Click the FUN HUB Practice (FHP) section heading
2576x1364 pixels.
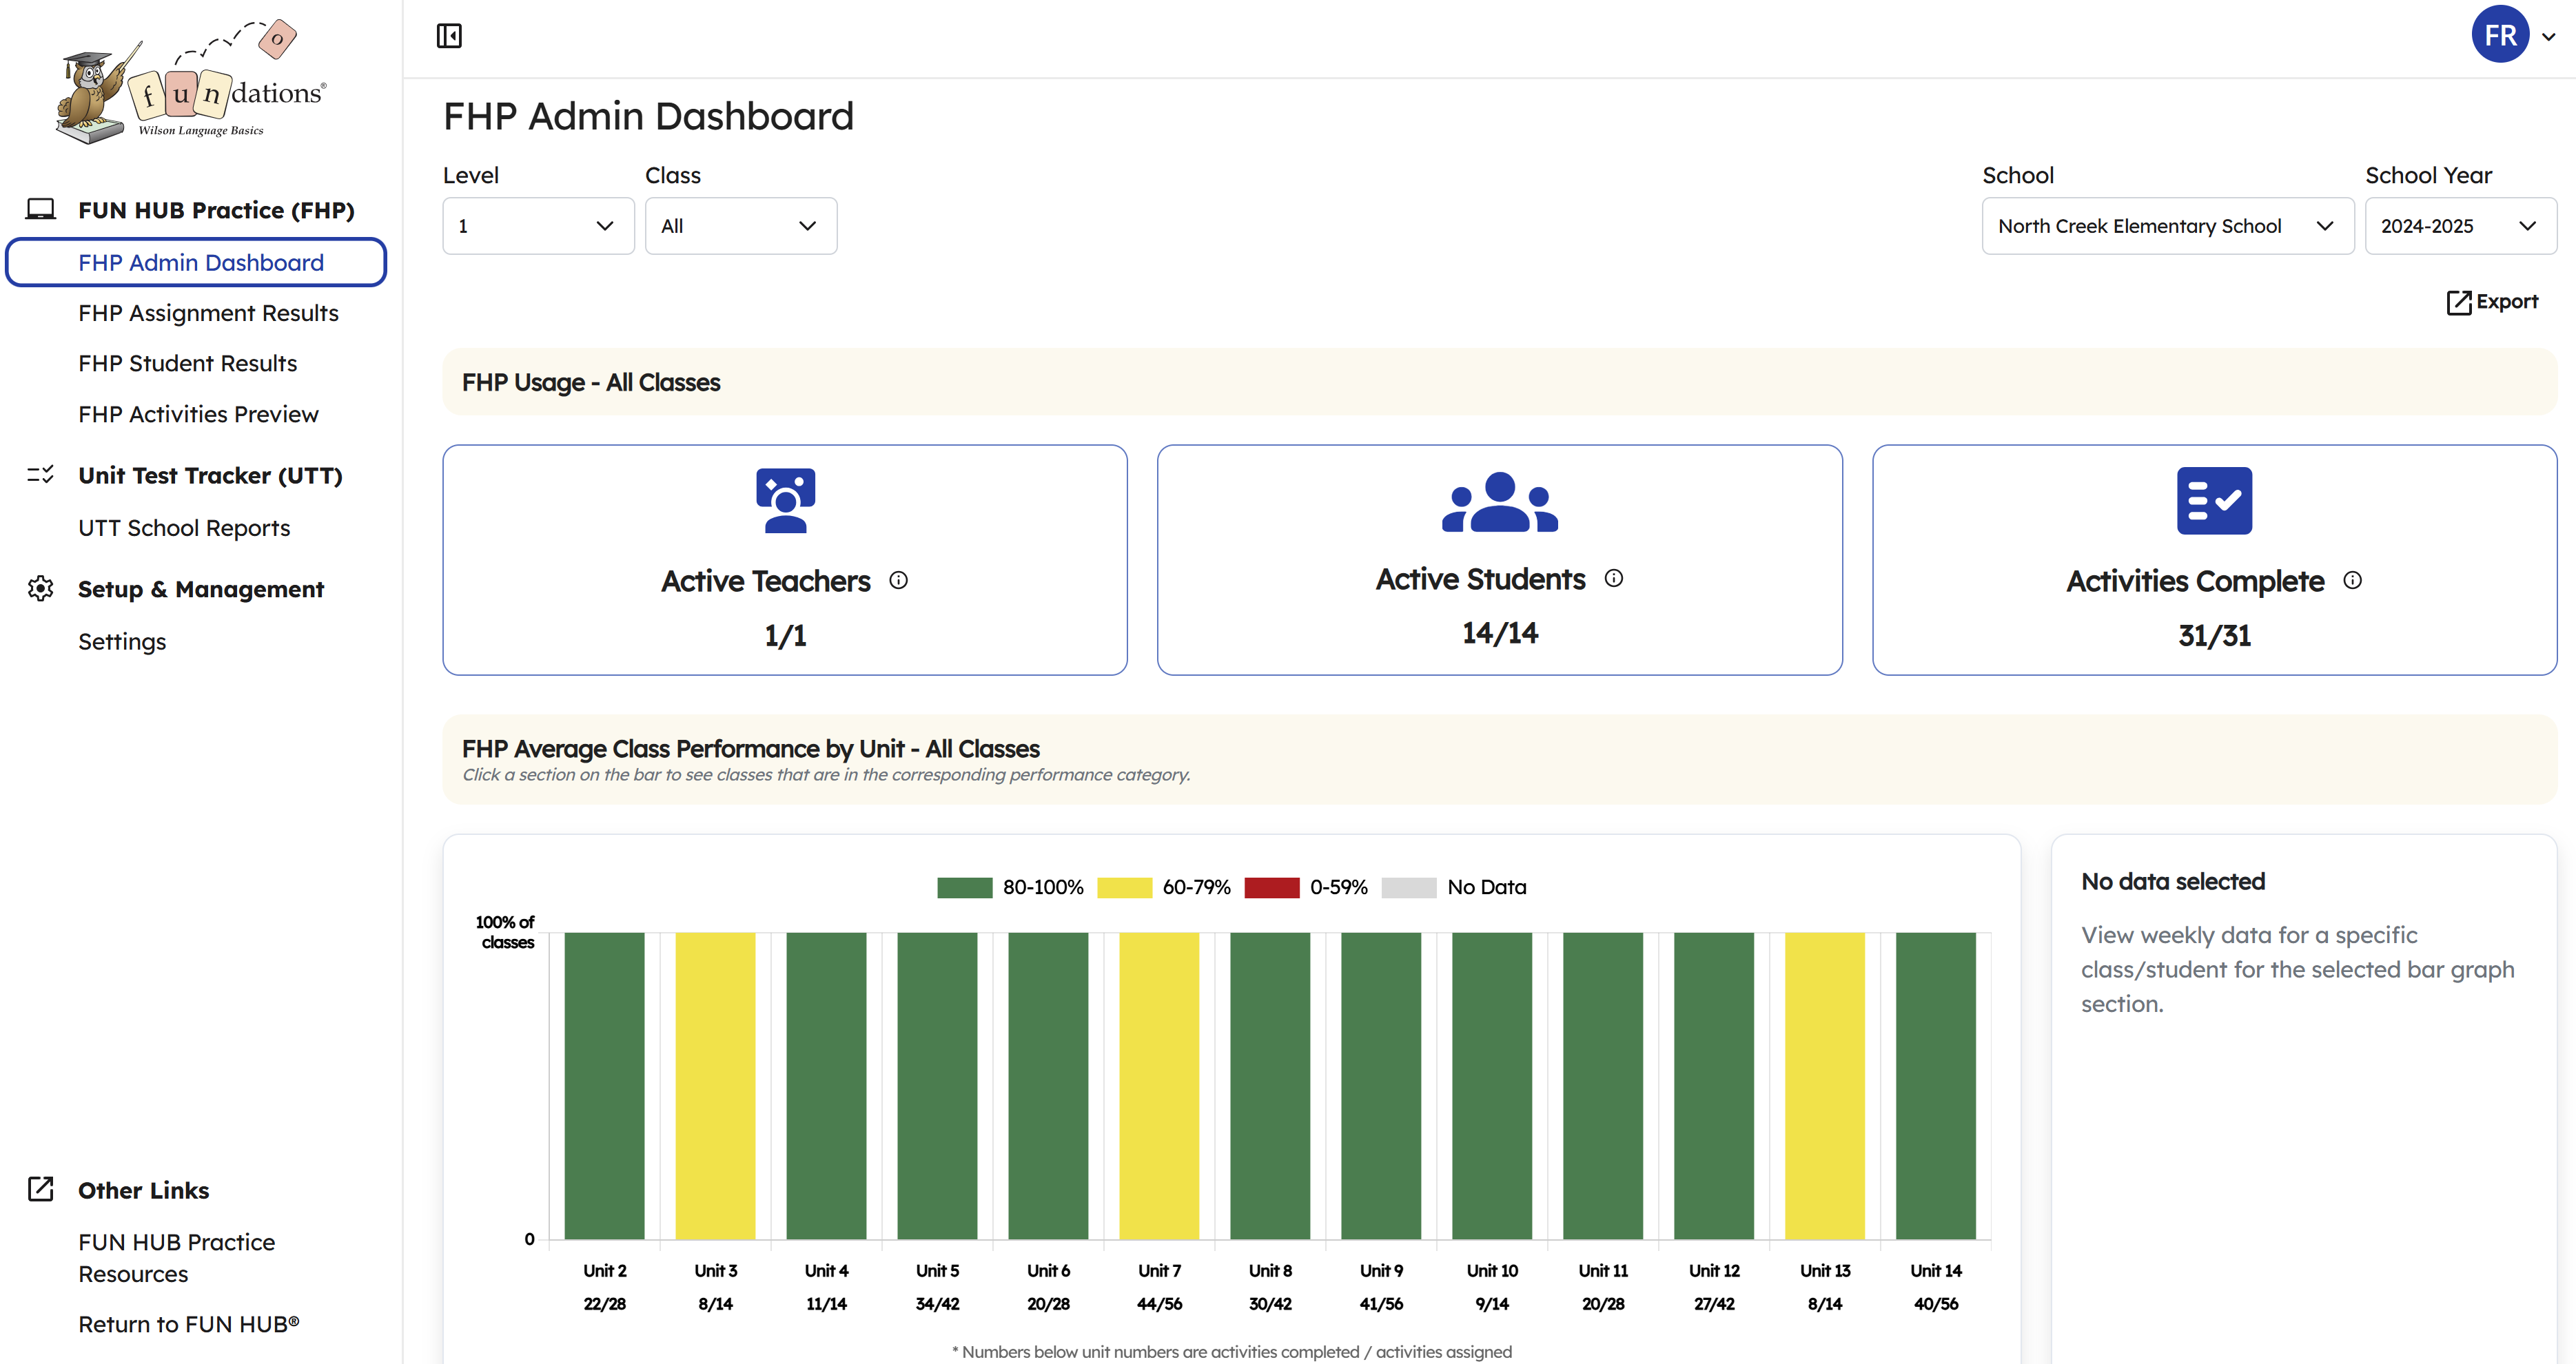216,210
